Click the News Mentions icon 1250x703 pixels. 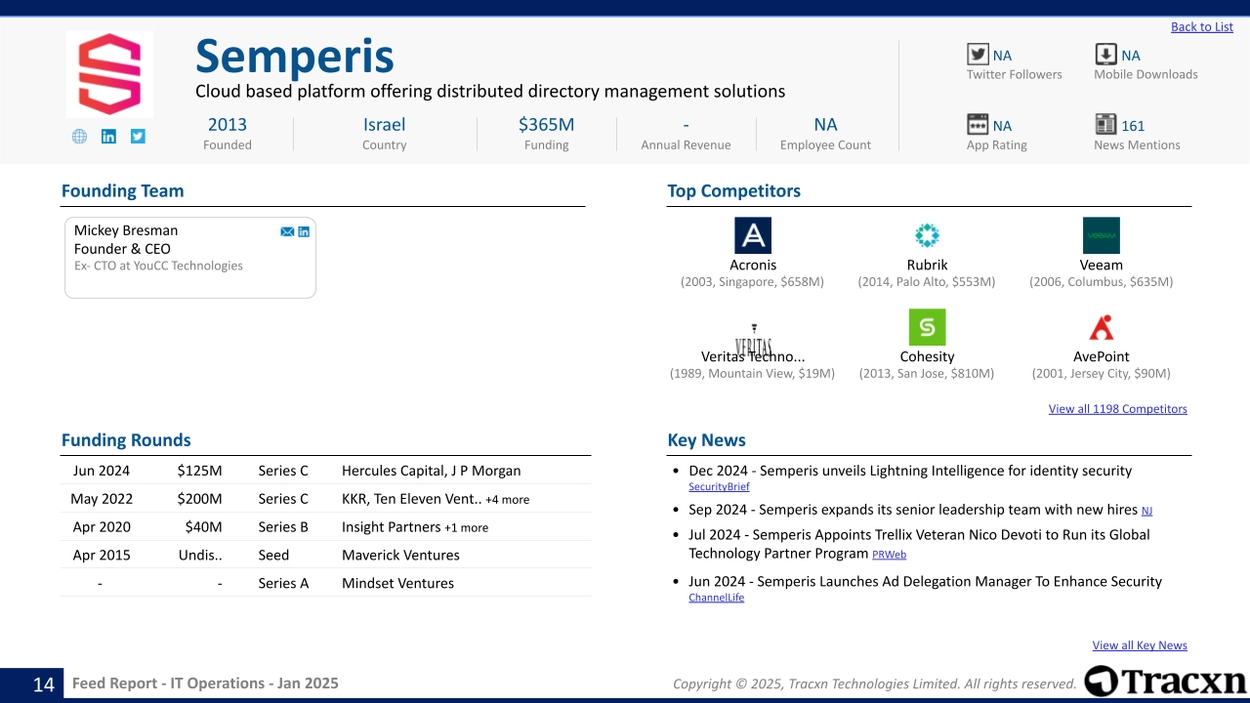(1105, 124)
